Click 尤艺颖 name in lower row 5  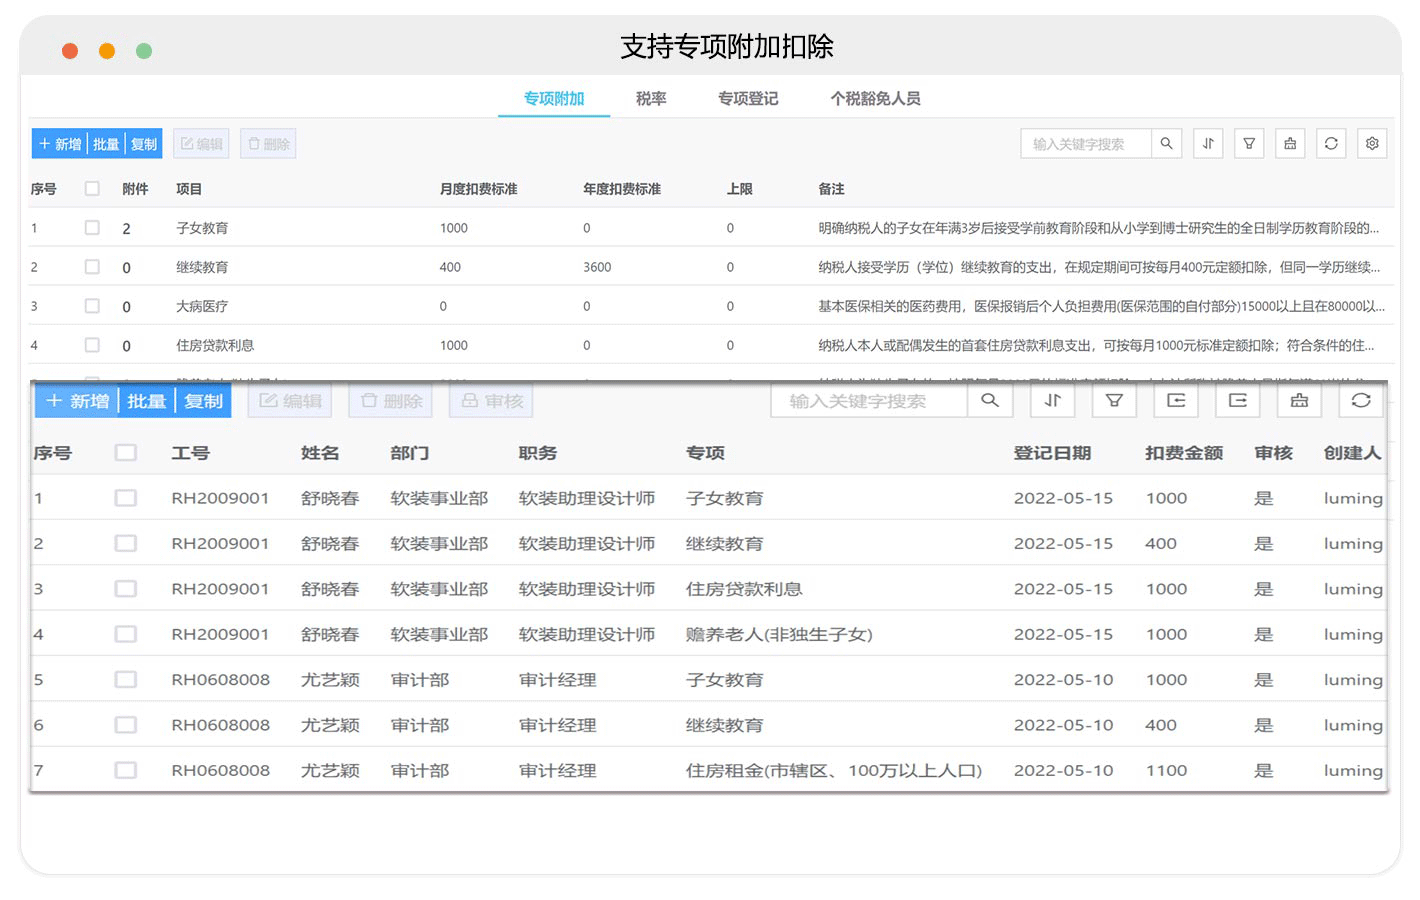[x=330, y=680]
